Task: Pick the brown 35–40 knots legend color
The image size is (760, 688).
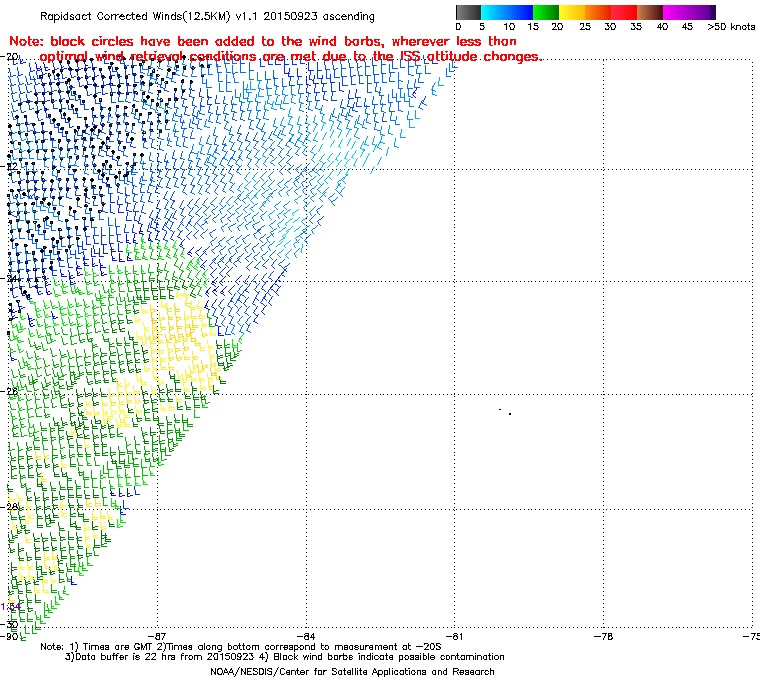Action: pos(650,12)
